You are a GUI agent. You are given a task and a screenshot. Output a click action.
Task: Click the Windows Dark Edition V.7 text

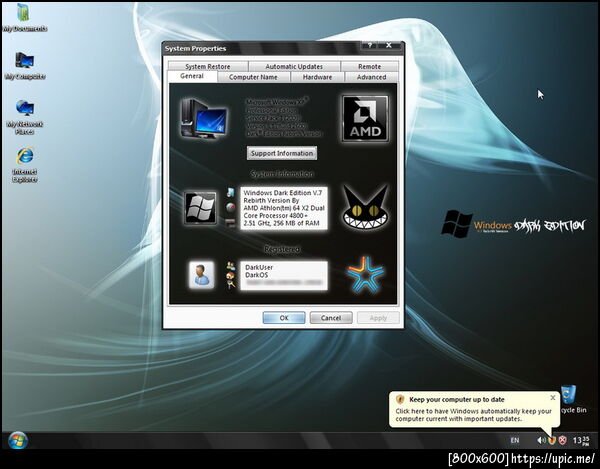click(283, 193)
